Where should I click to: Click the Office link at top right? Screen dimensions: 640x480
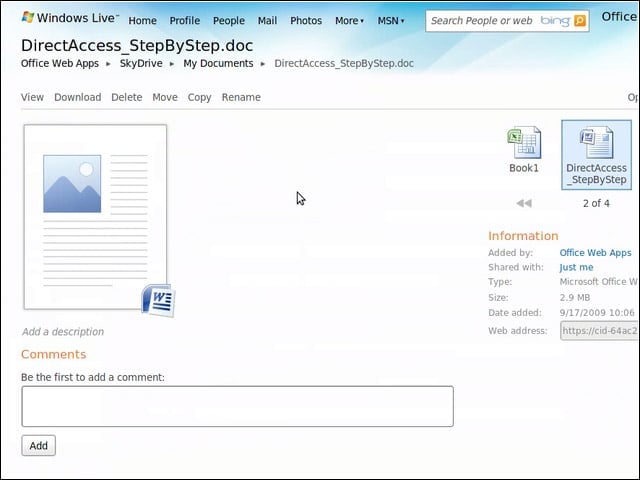pyautogui.click(x=619, y=17)
